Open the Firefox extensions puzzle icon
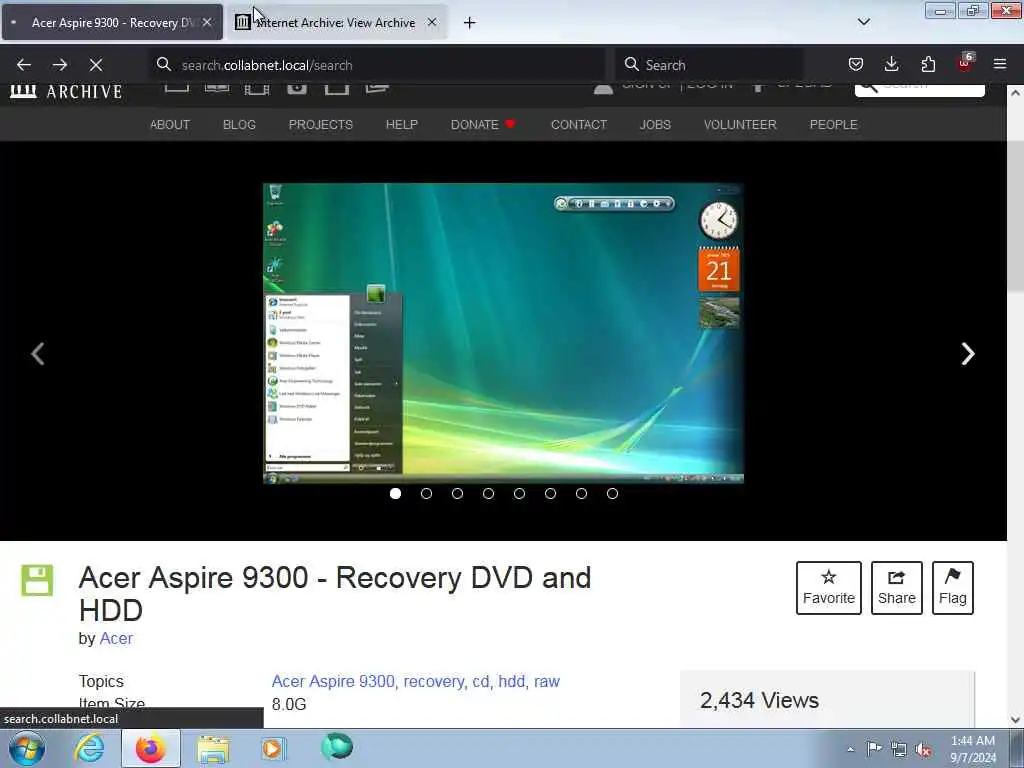This screenshot has width=1024, height=768. (928, 64)
